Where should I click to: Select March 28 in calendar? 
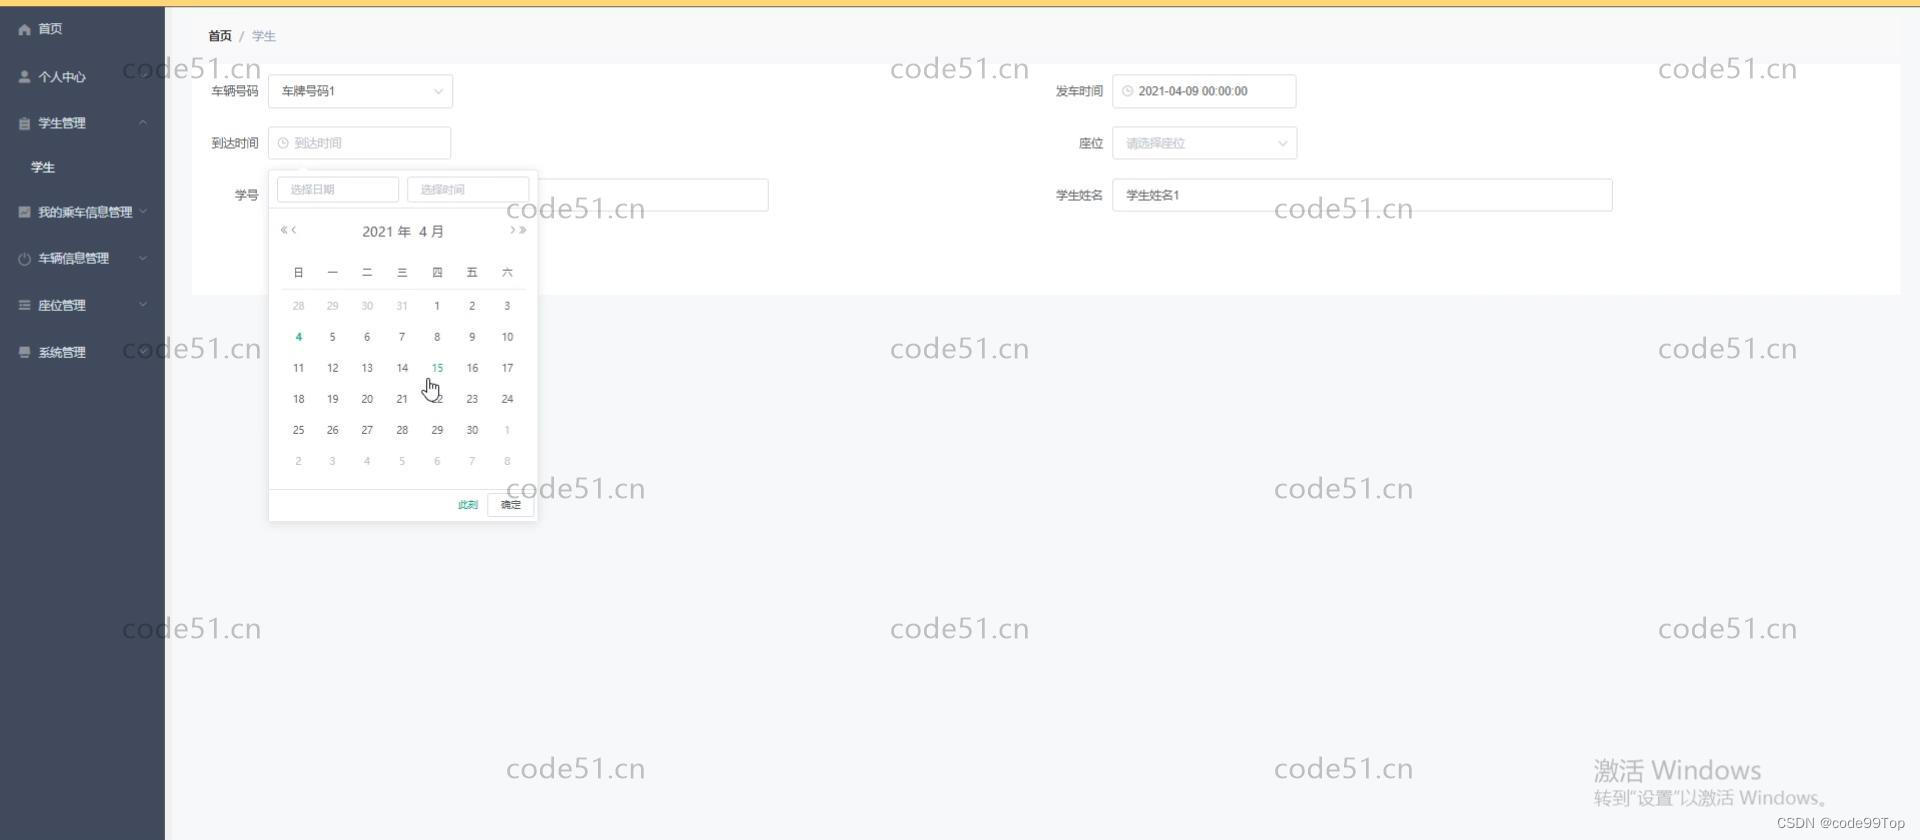pyautogui.click(x=298, y=306)
